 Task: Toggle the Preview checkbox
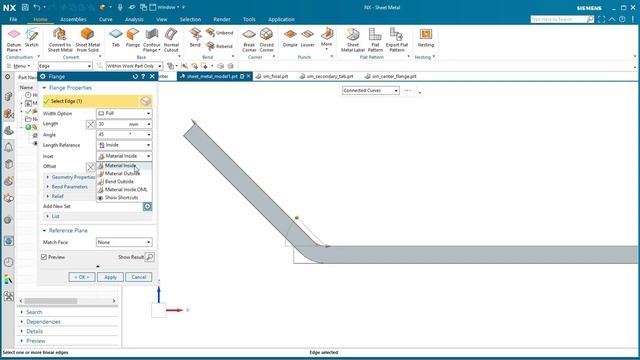[x=44, y=257]
